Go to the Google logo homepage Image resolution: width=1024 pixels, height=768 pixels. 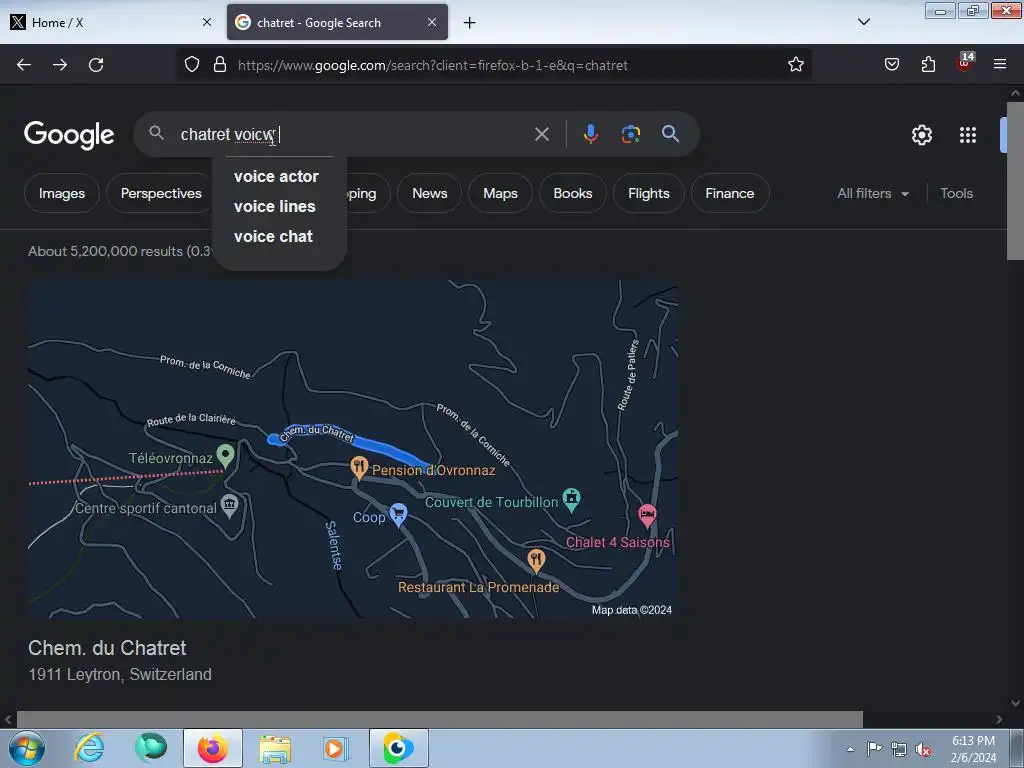[x=69, y=135]
